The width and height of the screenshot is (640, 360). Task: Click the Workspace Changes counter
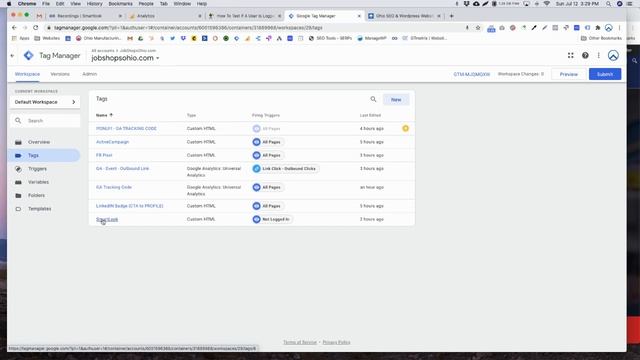(x=521, y=74)
